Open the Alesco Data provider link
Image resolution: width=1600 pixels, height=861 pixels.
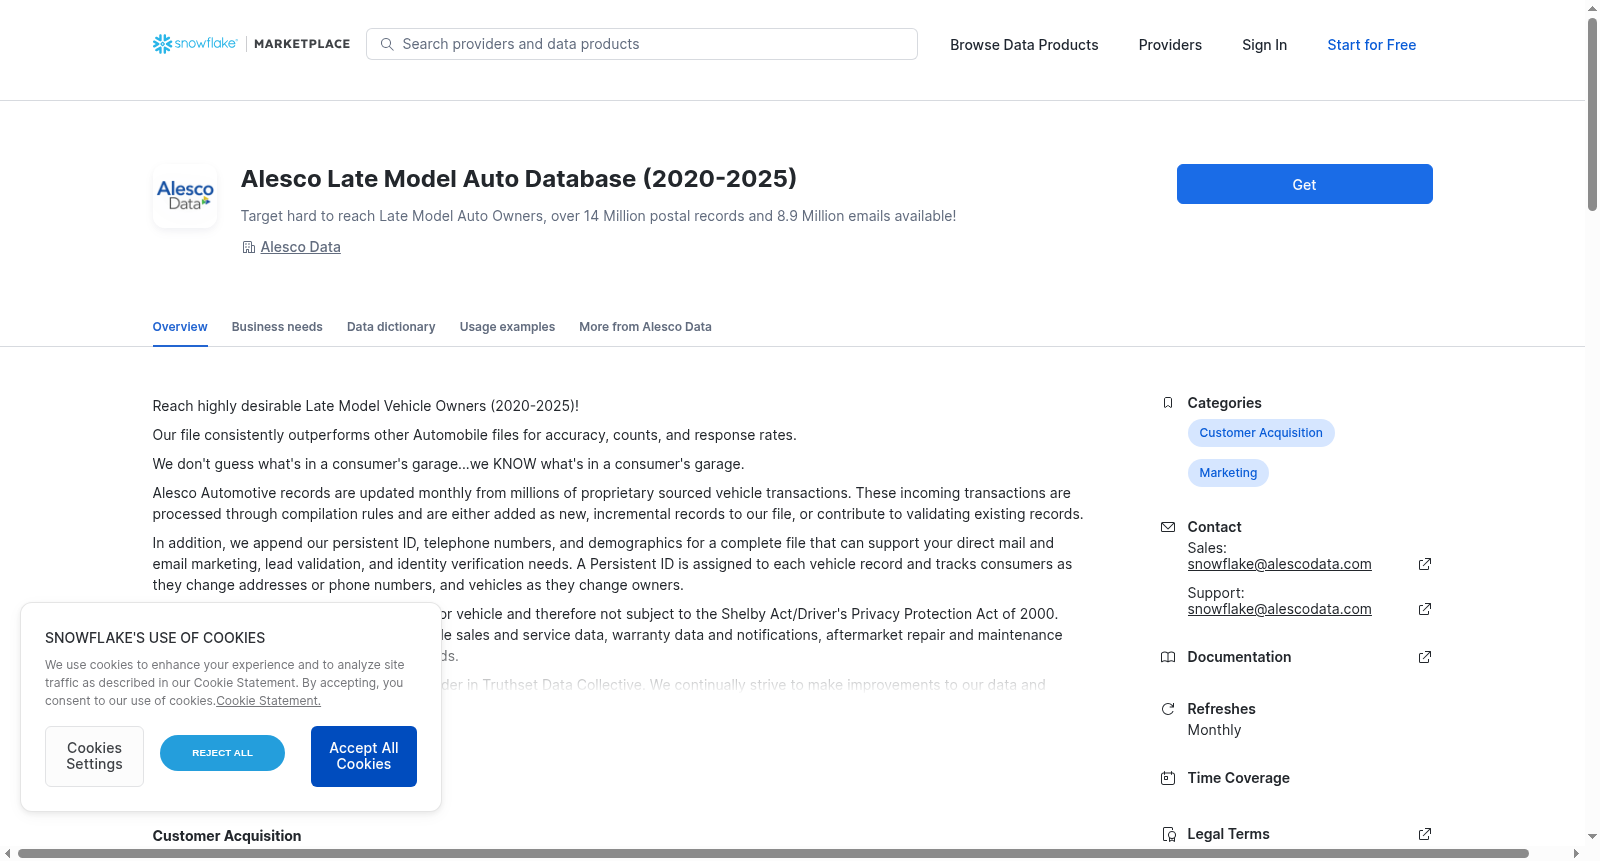coord(300,247)
